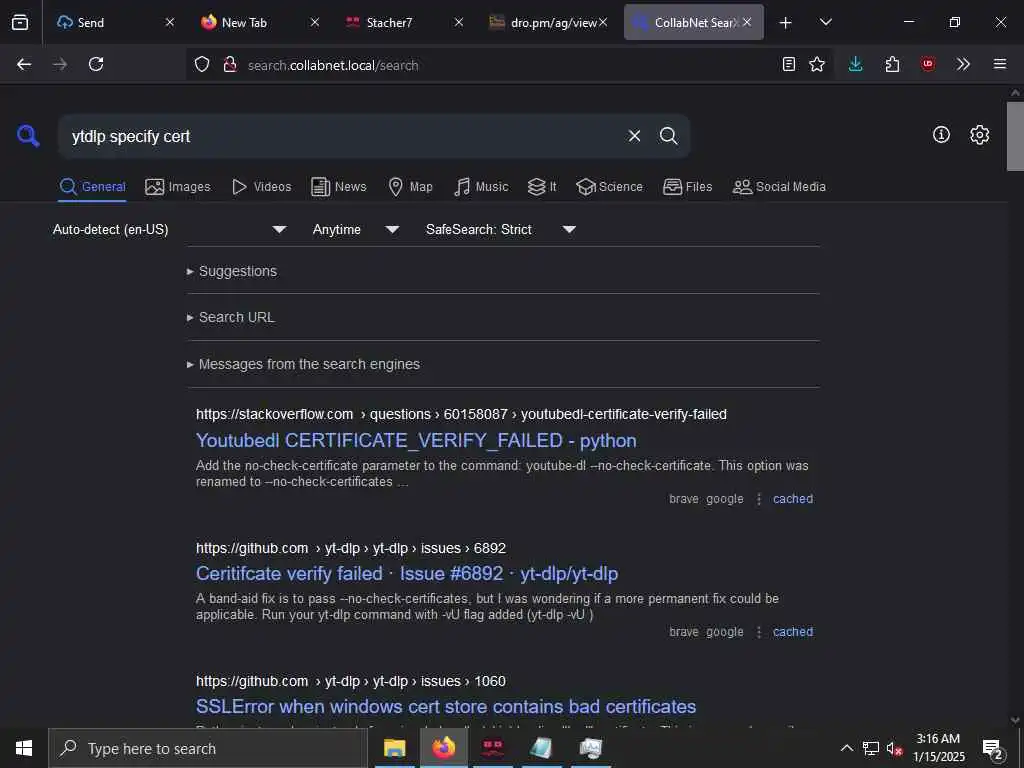This screenshot has height=768, width=1024.
Task: Open new browser tab
Action: click(x=786, y=23)
